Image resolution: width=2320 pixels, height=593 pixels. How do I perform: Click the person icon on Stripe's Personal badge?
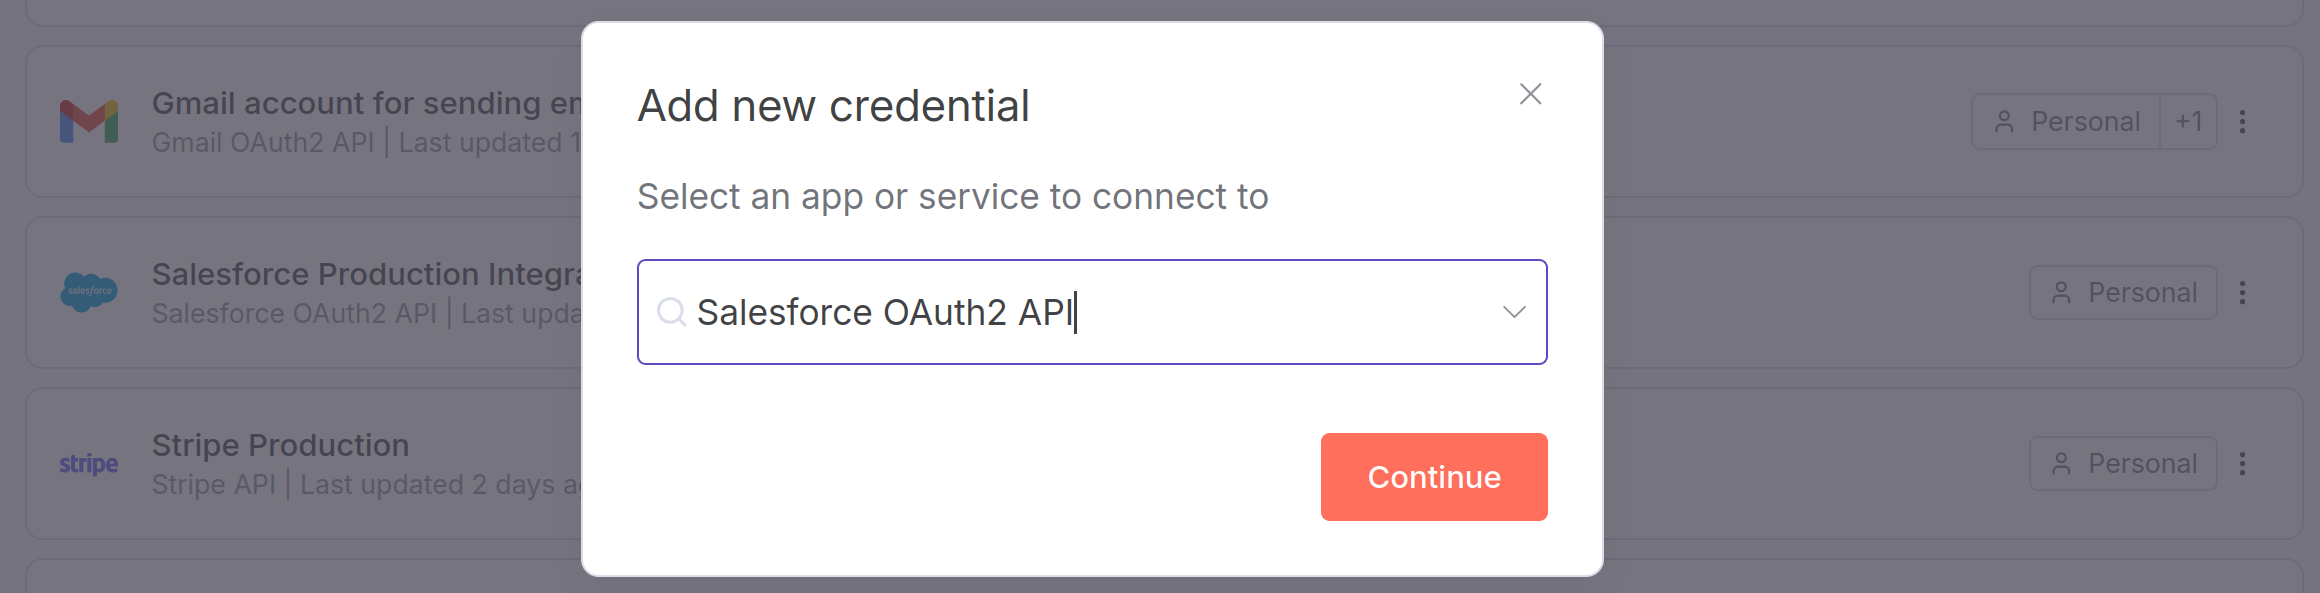pyautogui.click(x=2063, y=463)
